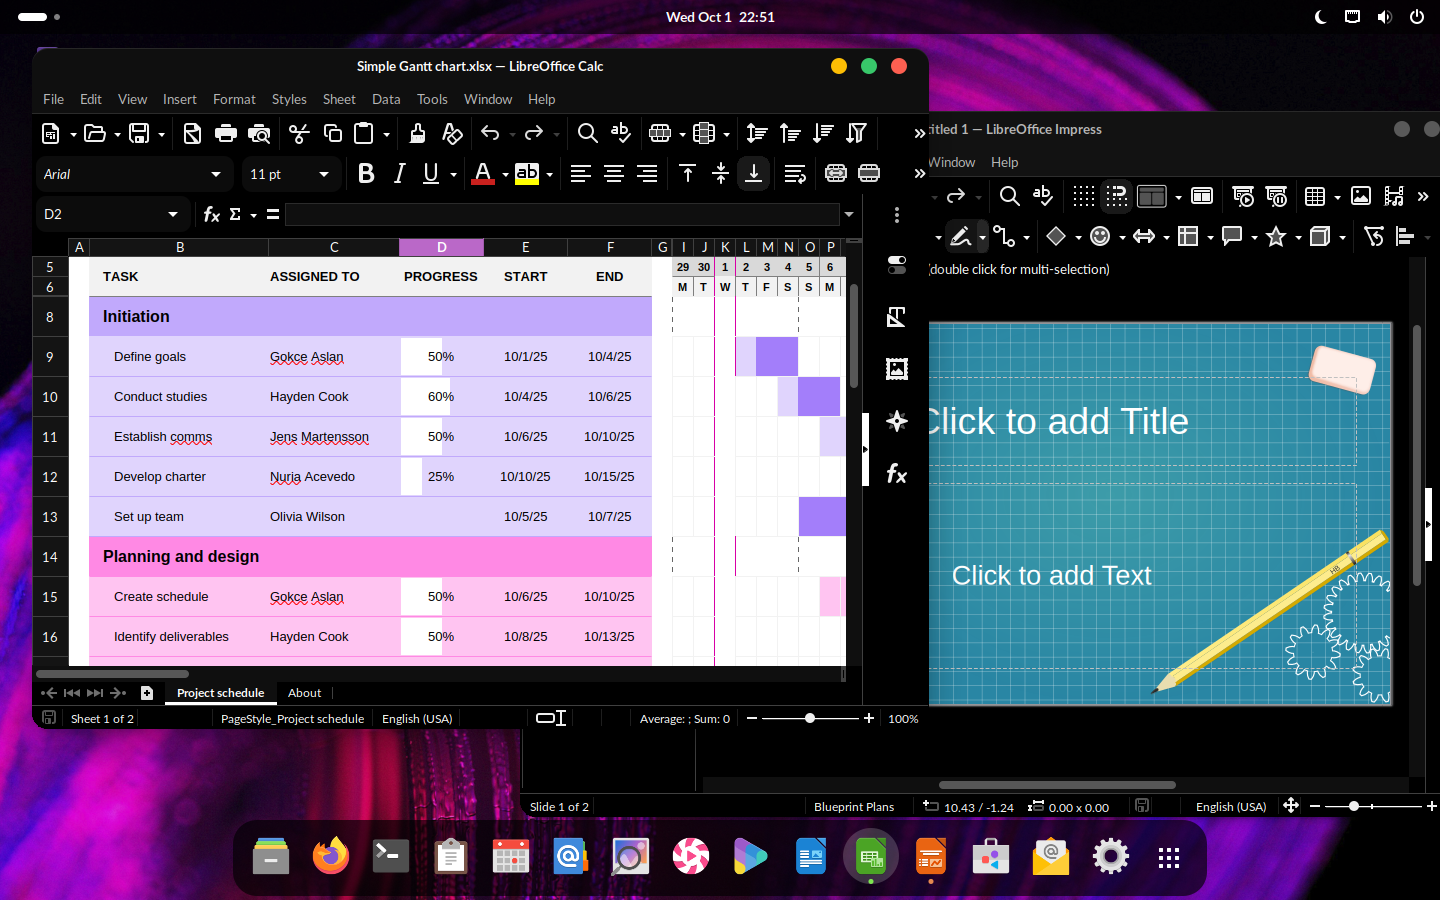
Task: Expand the Name Box D2 dropdown
Action: point(173,214)
